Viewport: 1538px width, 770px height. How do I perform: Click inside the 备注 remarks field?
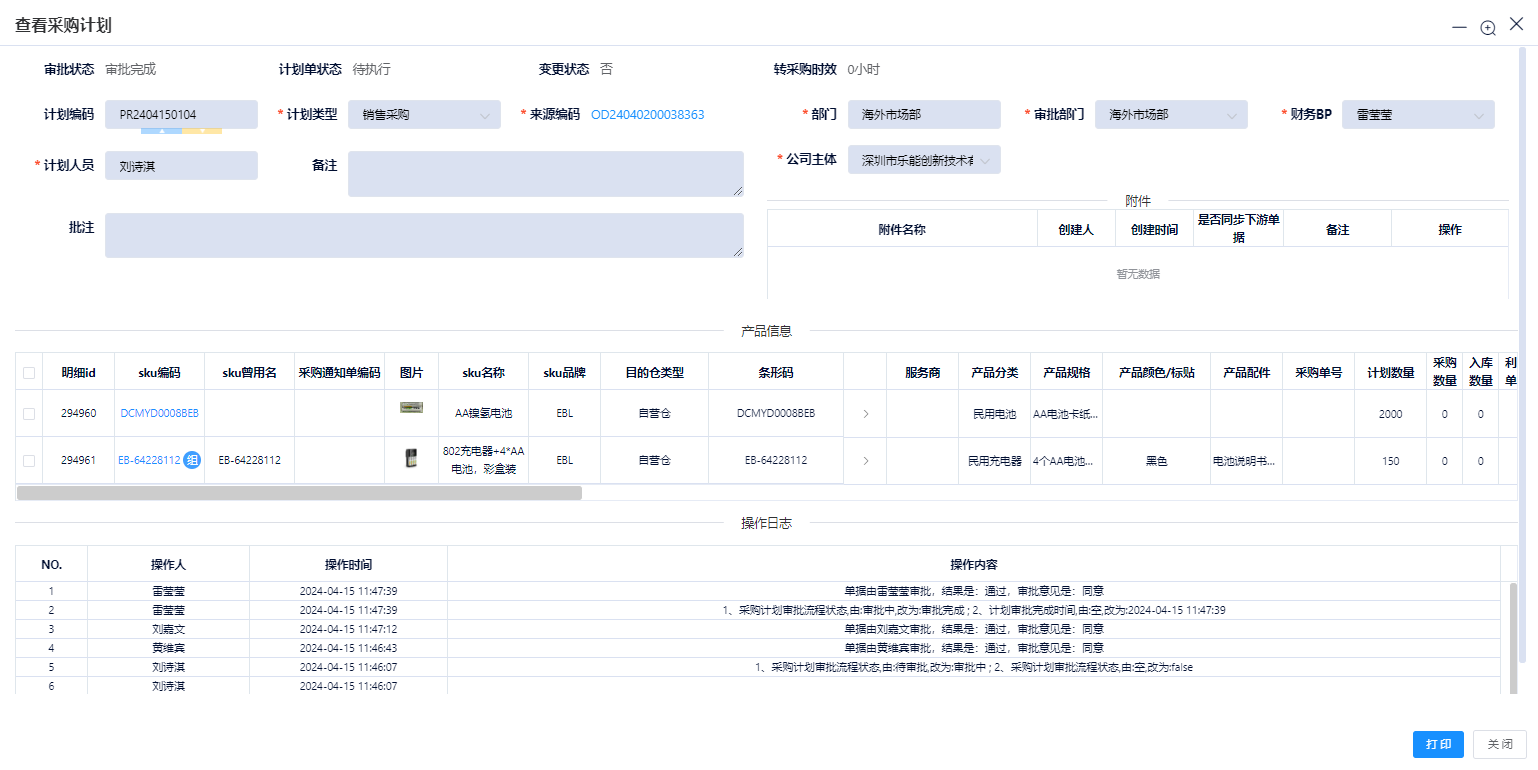[x=545, y=173]
